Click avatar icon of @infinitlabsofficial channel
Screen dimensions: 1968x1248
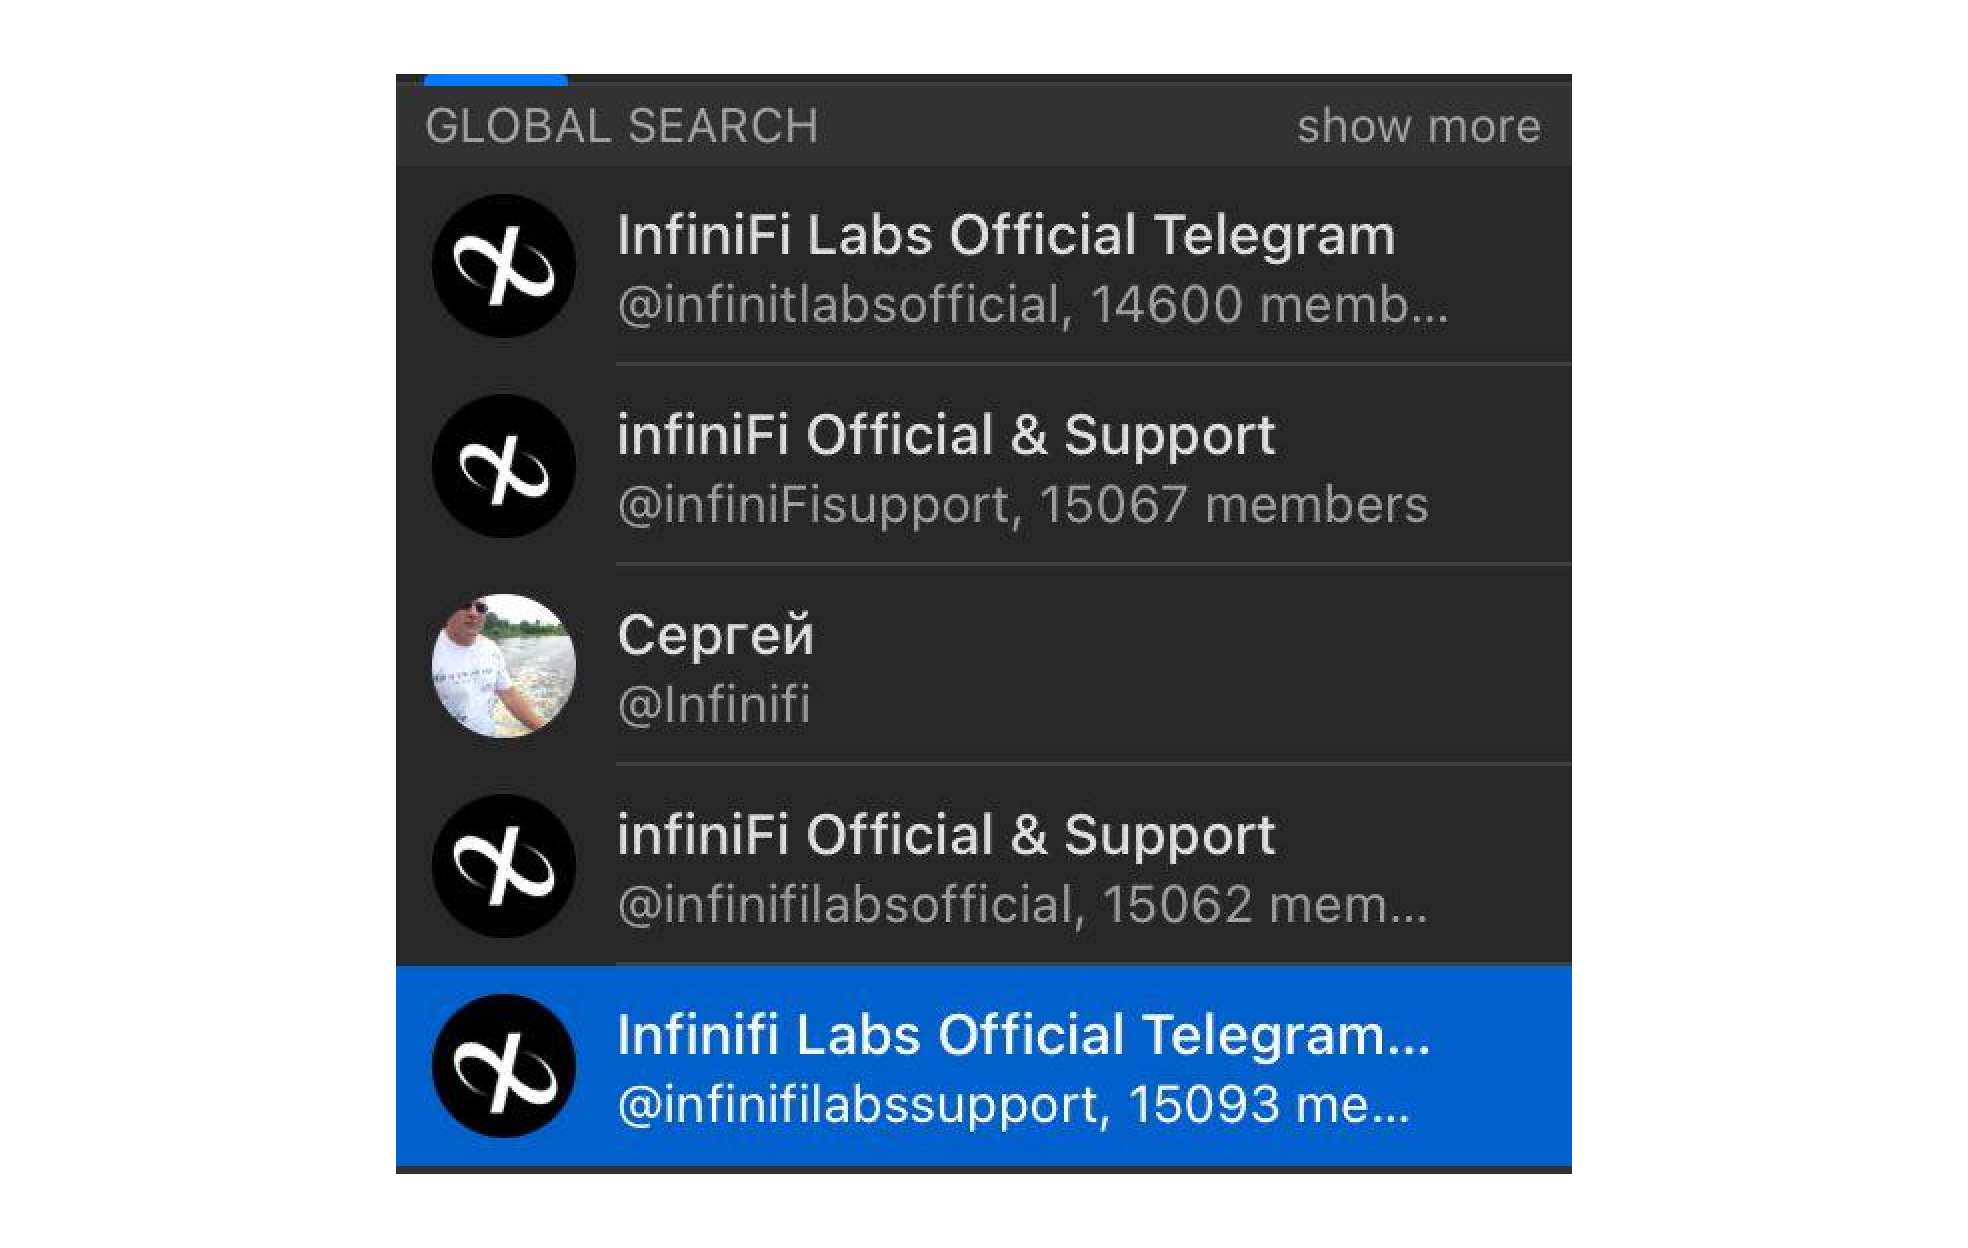click(503, 266)
